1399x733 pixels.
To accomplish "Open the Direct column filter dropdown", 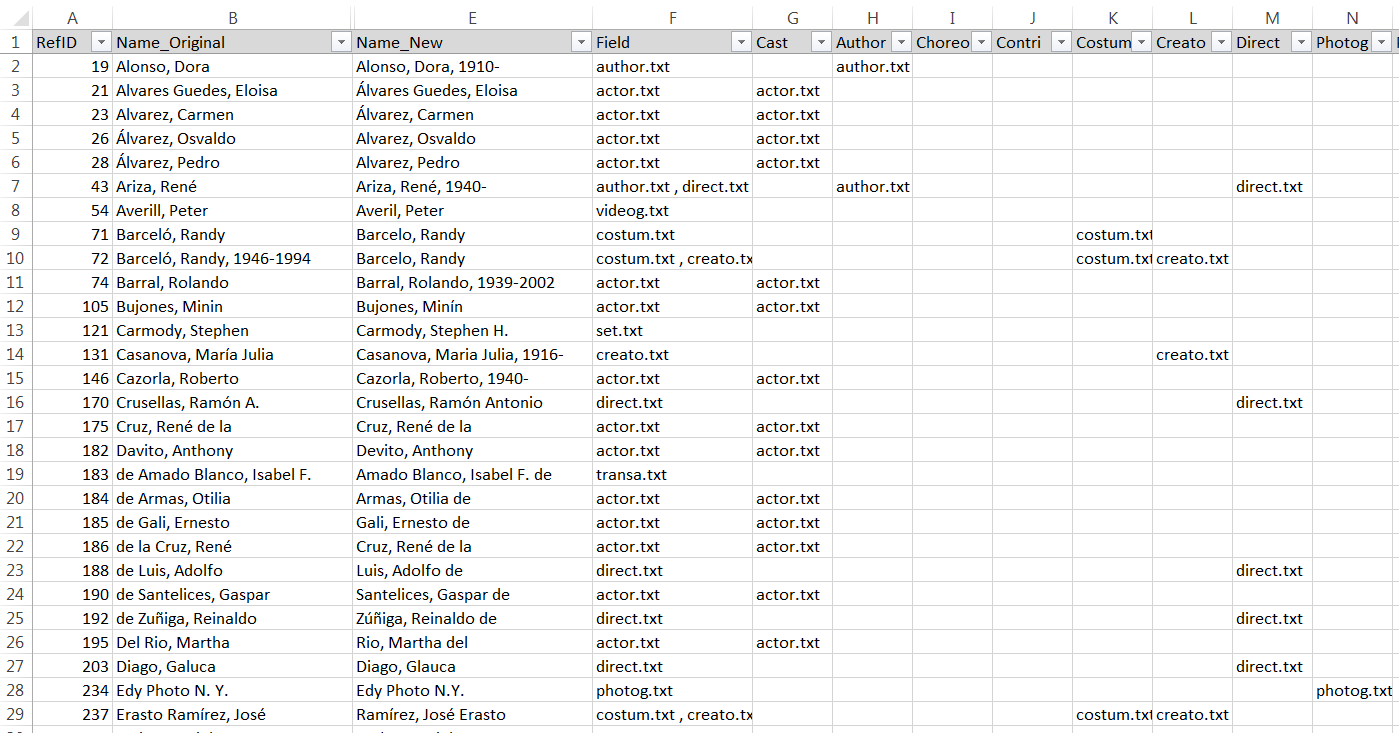I will coord(1301,42).
